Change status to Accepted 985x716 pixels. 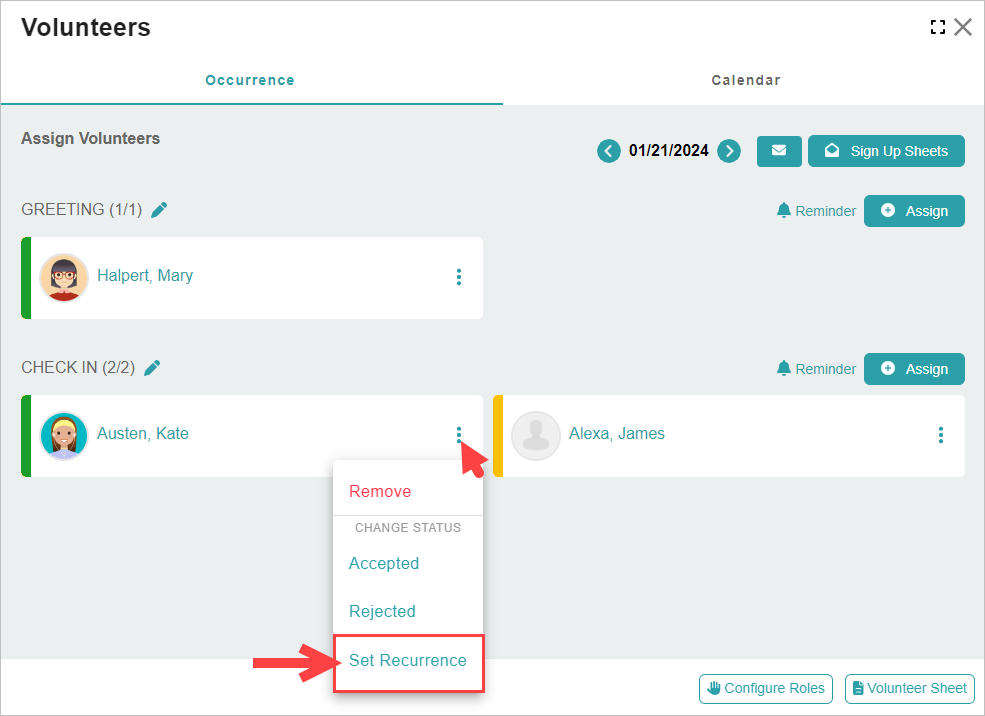pyautogui.click(x=384, y=564)
